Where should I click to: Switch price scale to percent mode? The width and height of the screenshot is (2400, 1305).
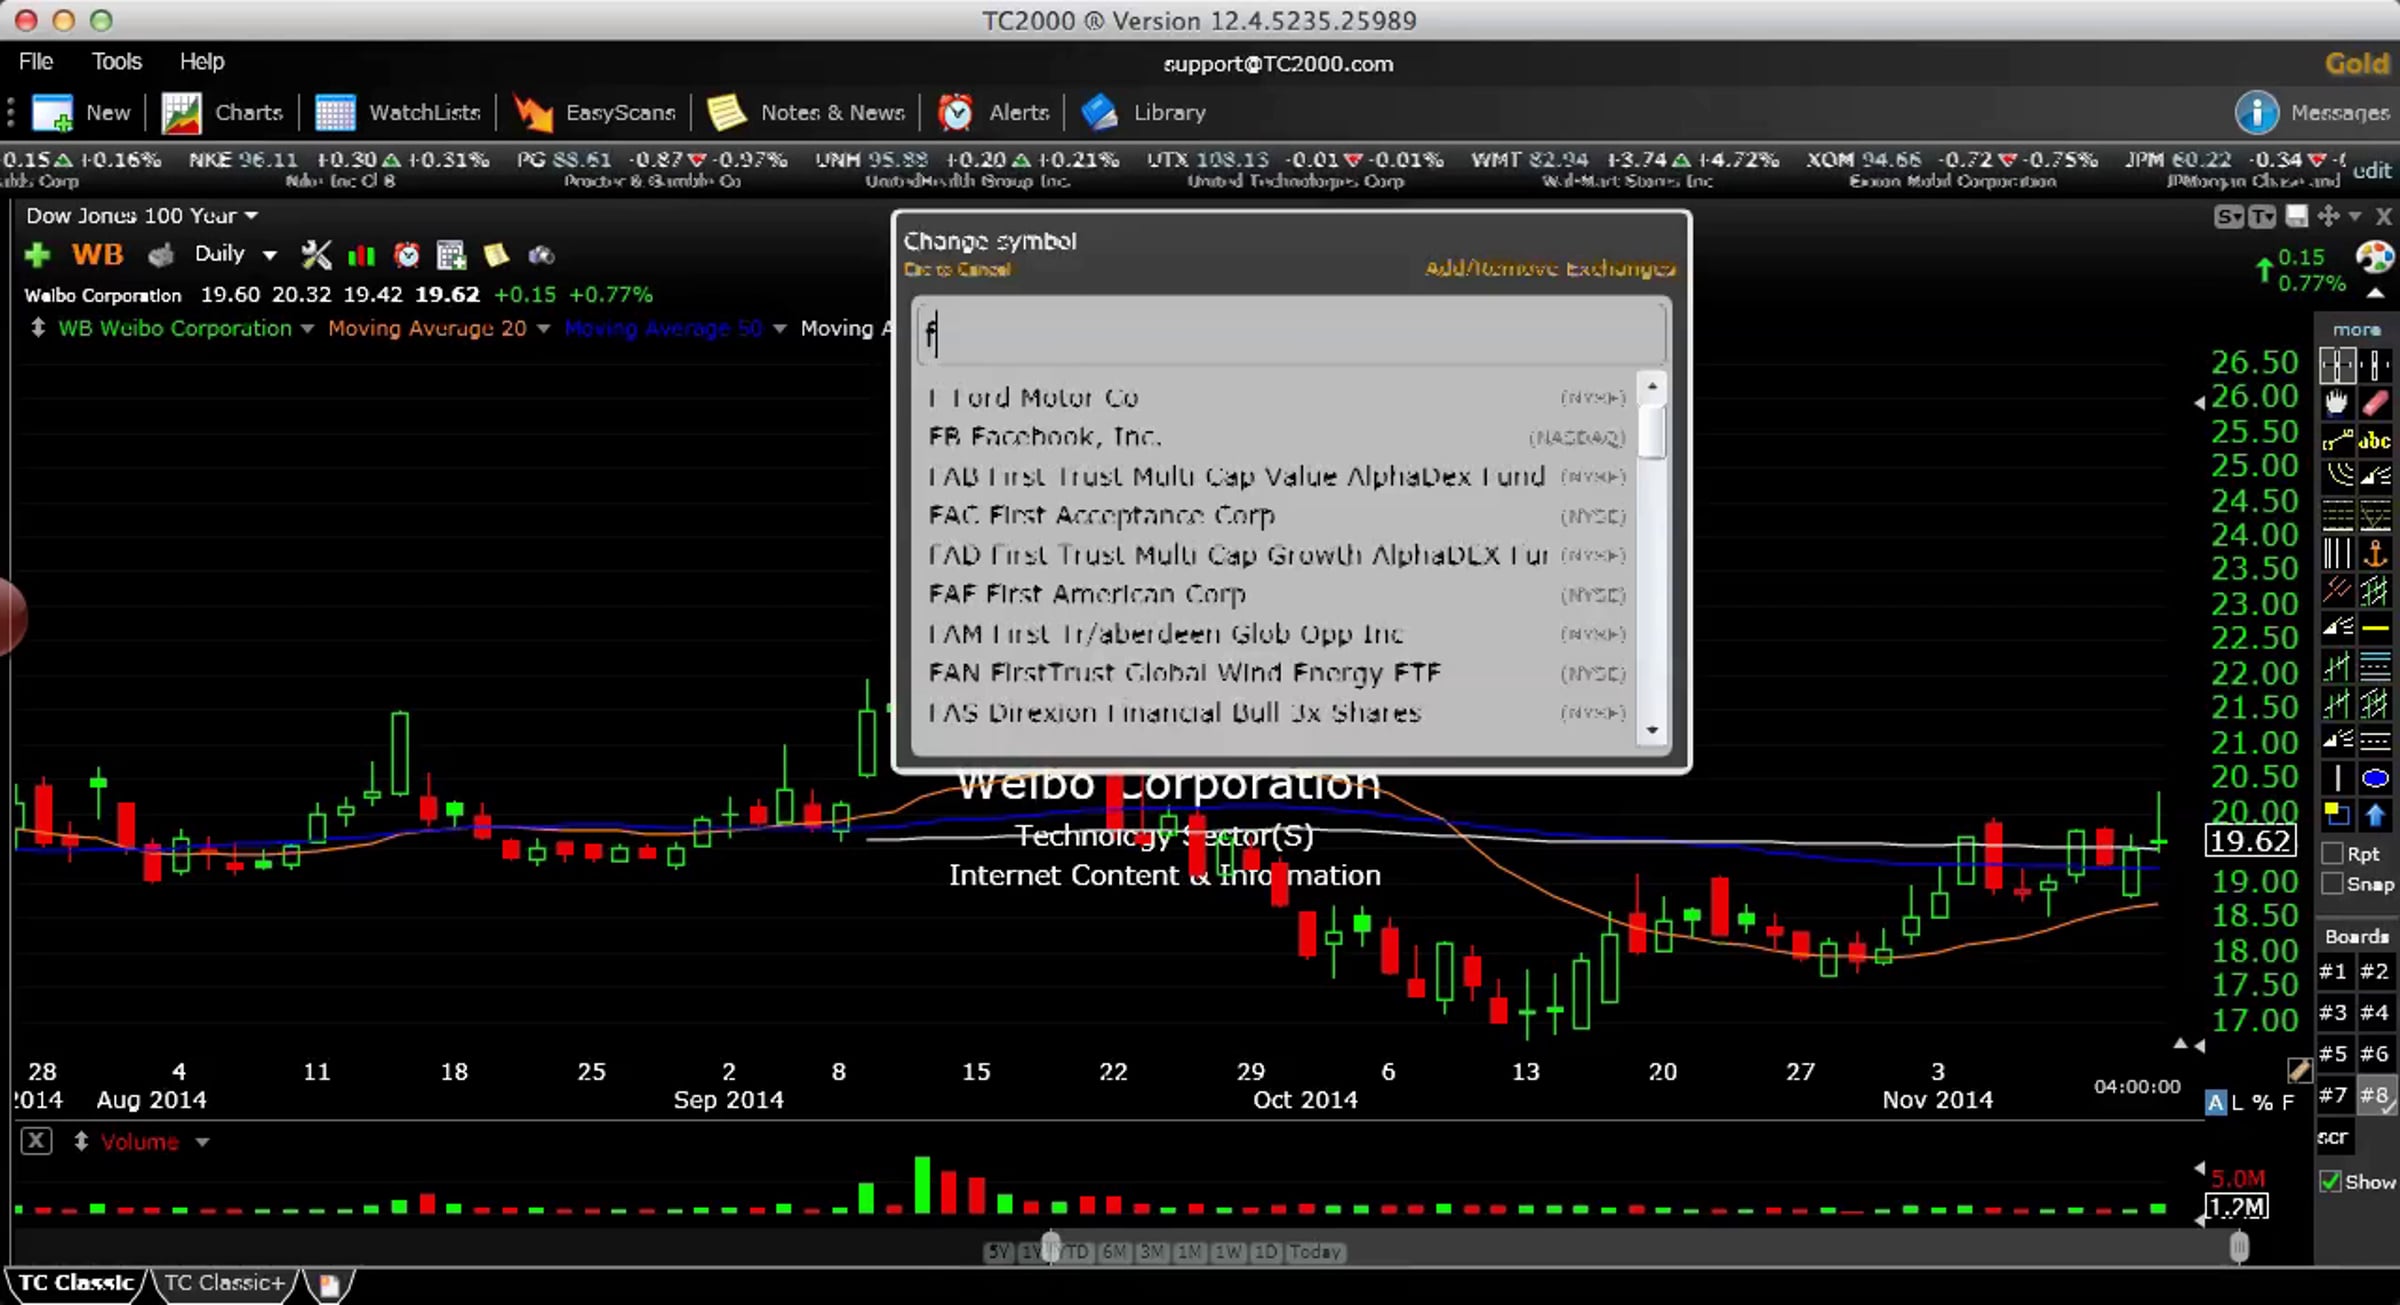(x=2263, y=1102)
